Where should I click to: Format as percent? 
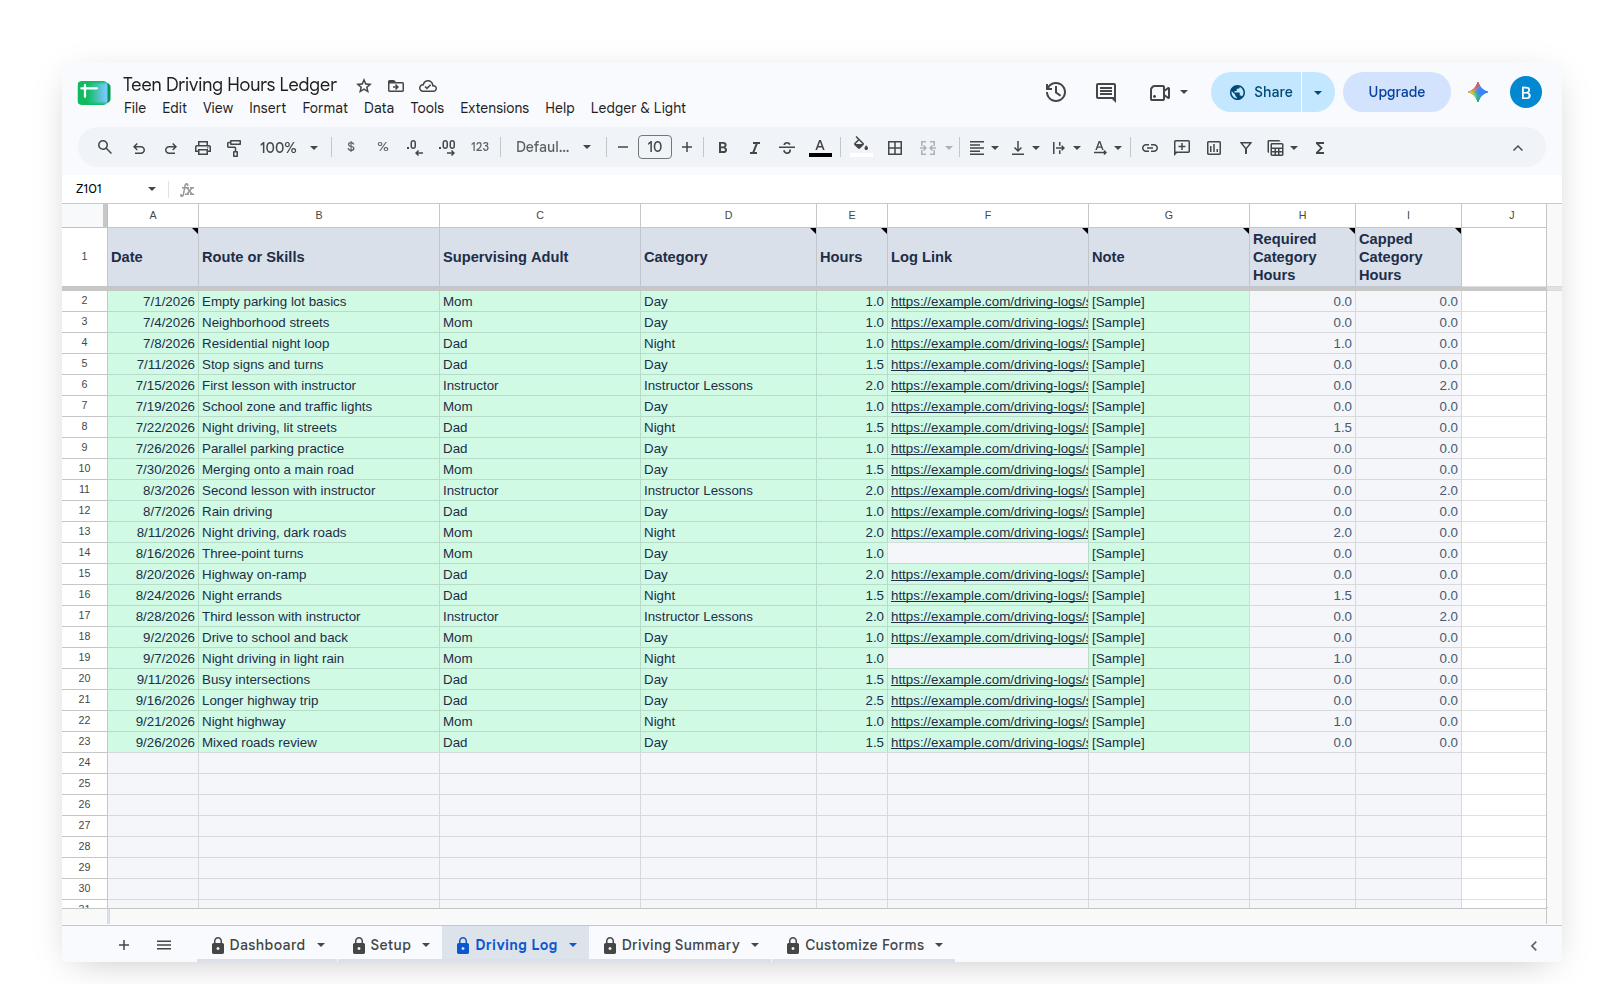click(383, 147)
